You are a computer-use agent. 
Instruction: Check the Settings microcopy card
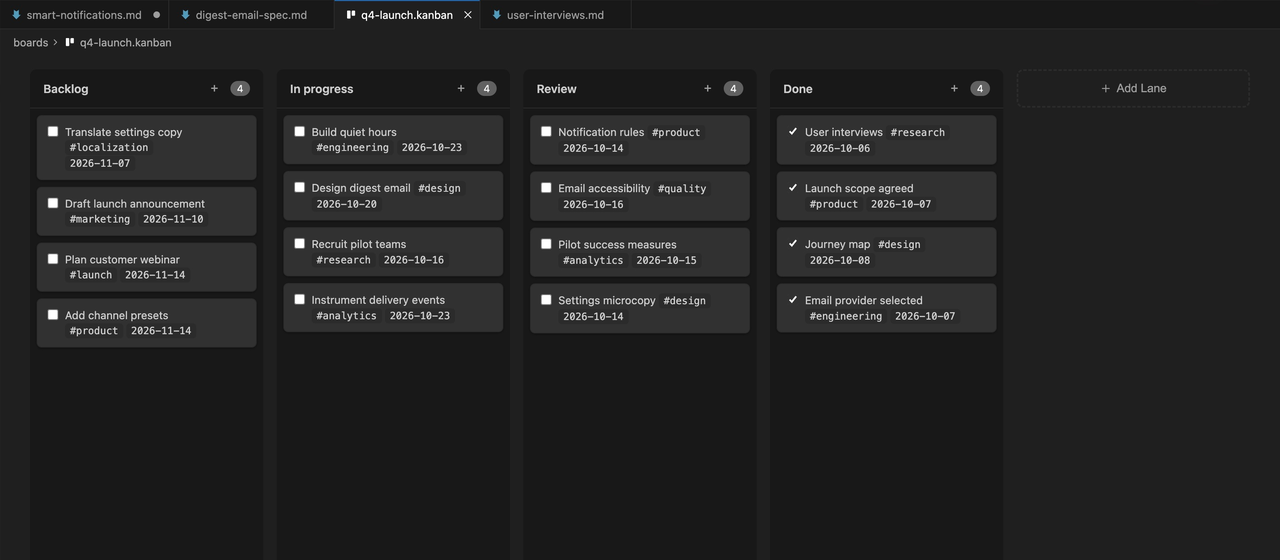546,299
